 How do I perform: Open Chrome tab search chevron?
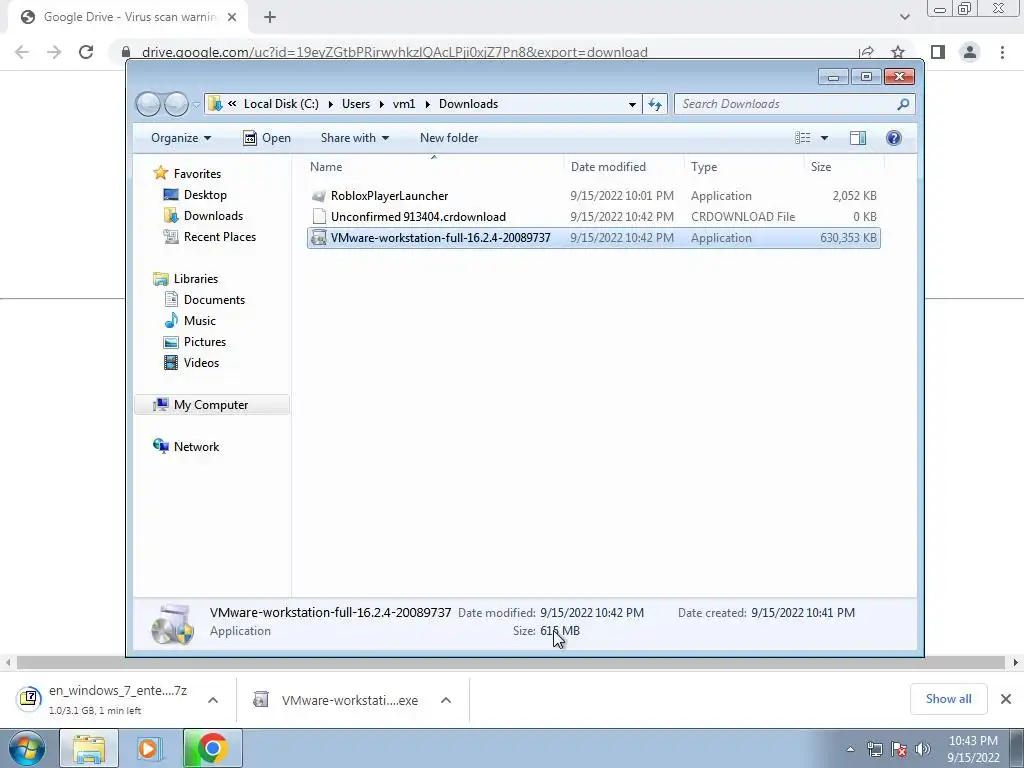[x=904, y=17]
